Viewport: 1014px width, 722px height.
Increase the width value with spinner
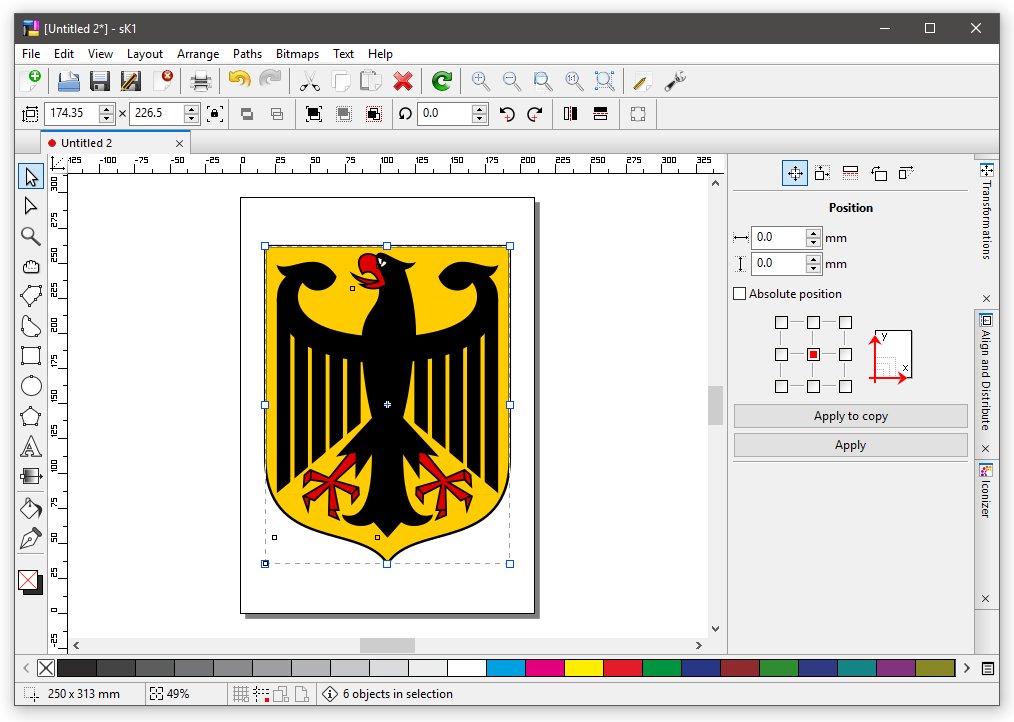pos(107,109)
